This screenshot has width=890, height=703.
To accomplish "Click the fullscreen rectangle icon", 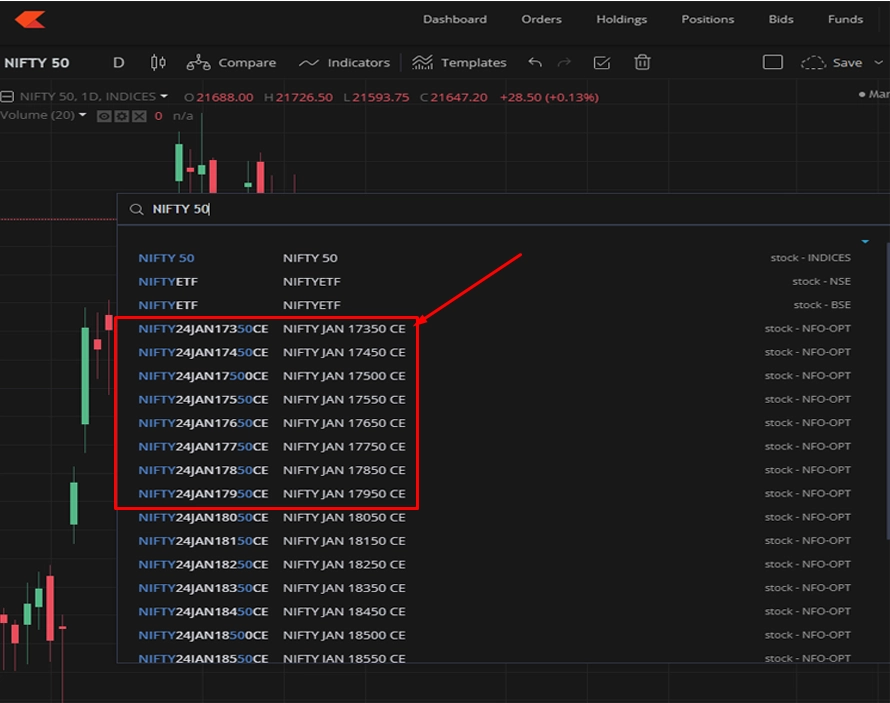I will pos(772,62).
